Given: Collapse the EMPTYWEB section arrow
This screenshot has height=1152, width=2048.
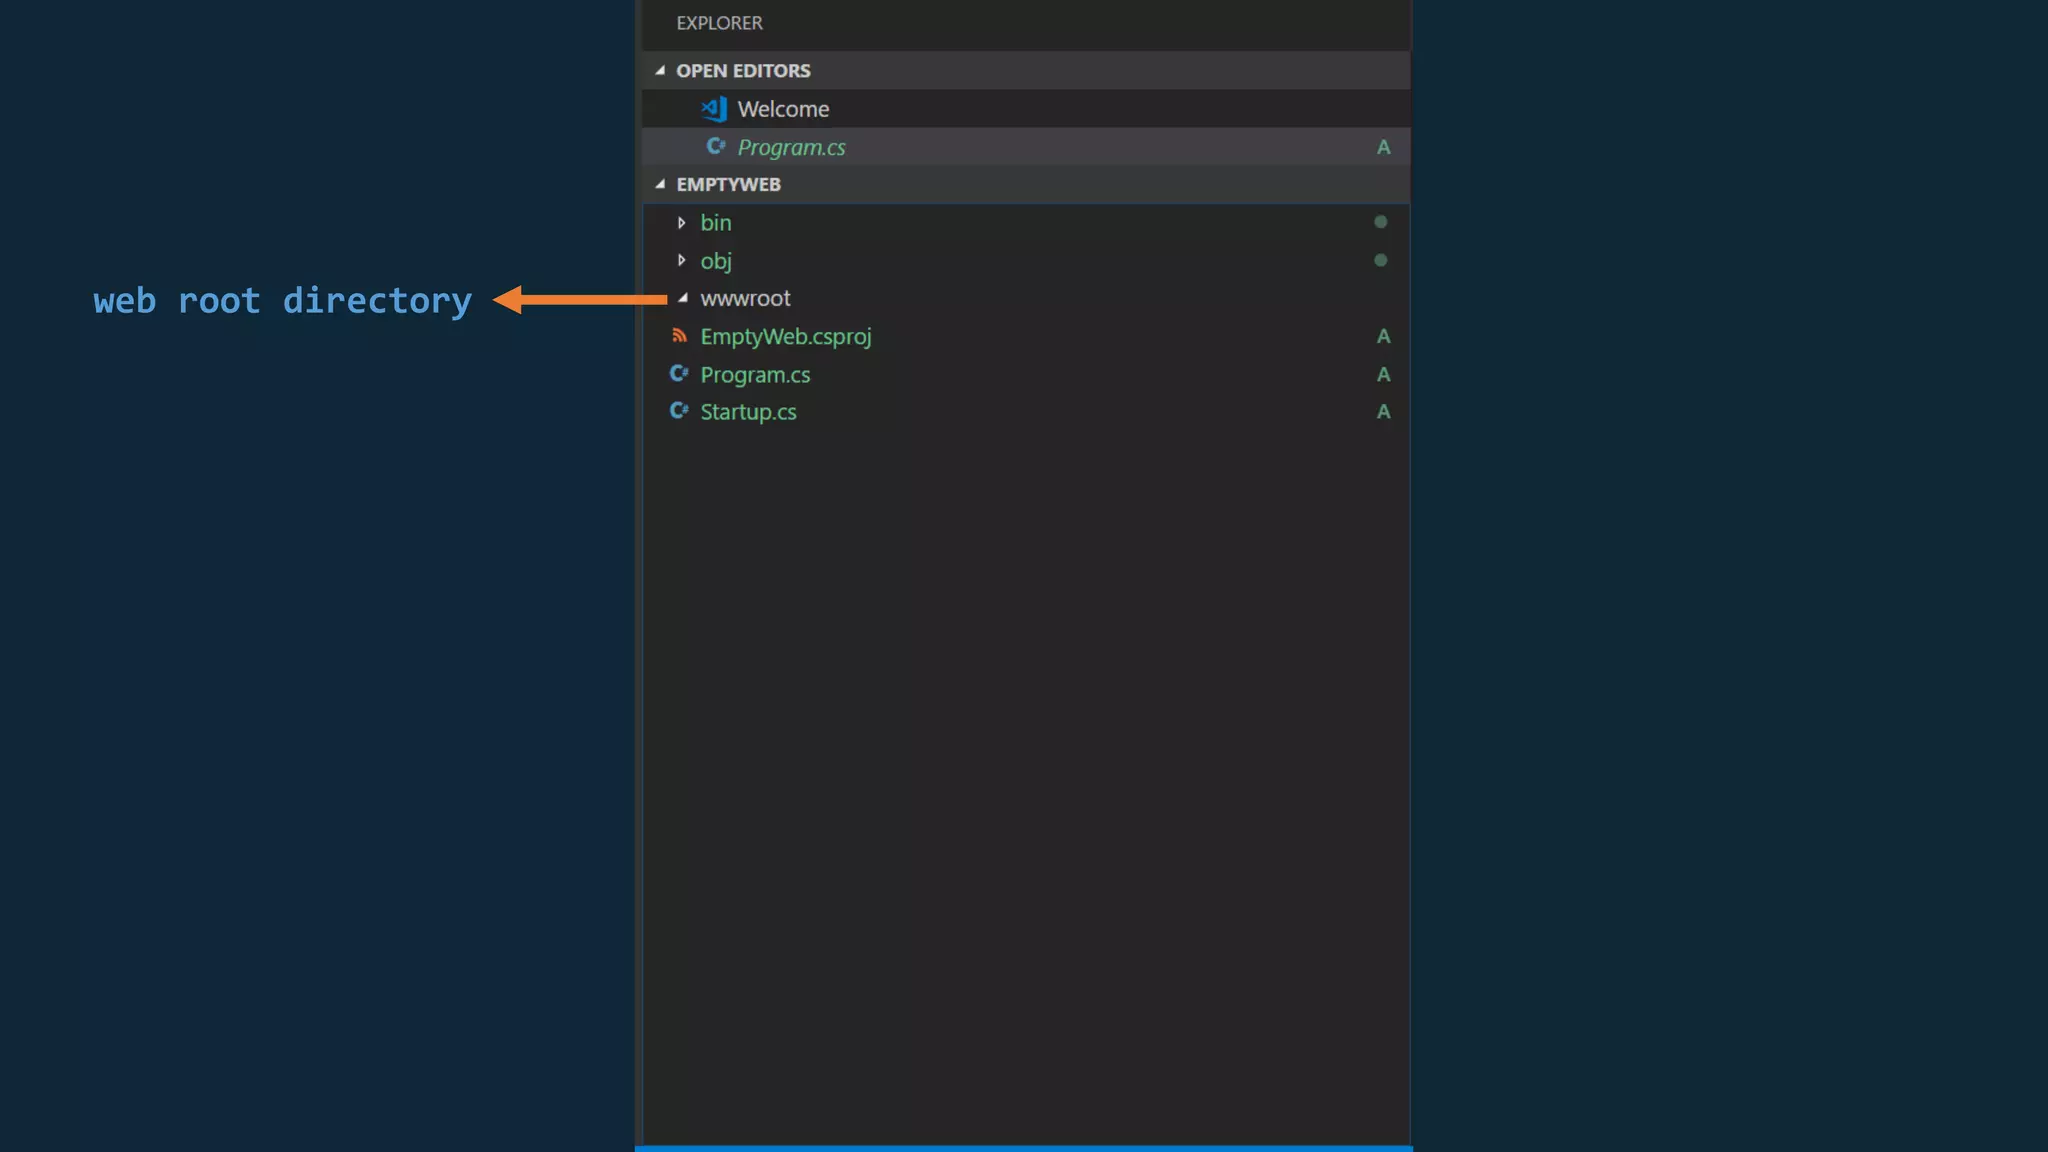Looking at the screenshot, I should 660,185.
